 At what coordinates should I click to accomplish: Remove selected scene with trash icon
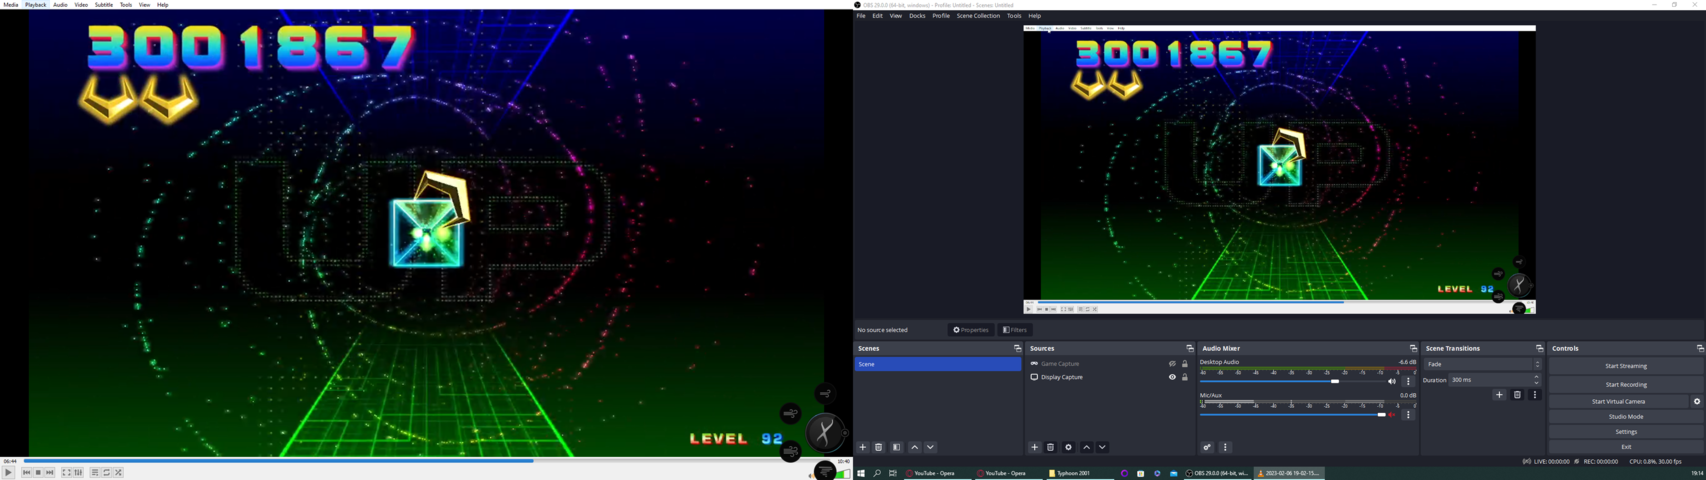point(879,448)
